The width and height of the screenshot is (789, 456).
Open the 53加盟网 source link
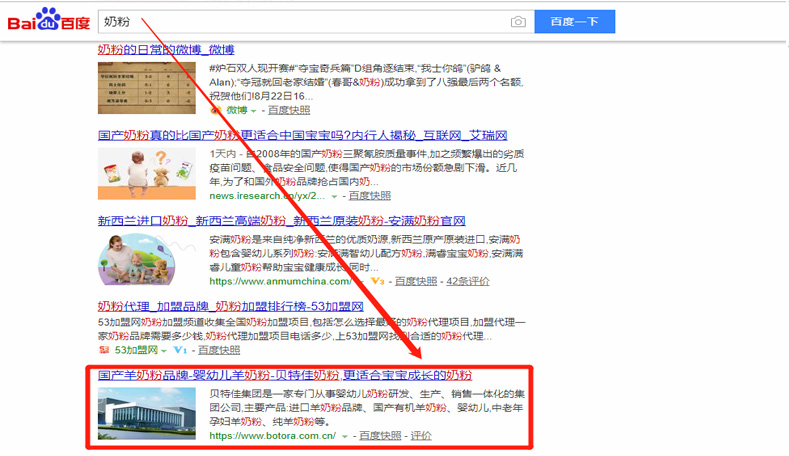(x=136, y=350)
